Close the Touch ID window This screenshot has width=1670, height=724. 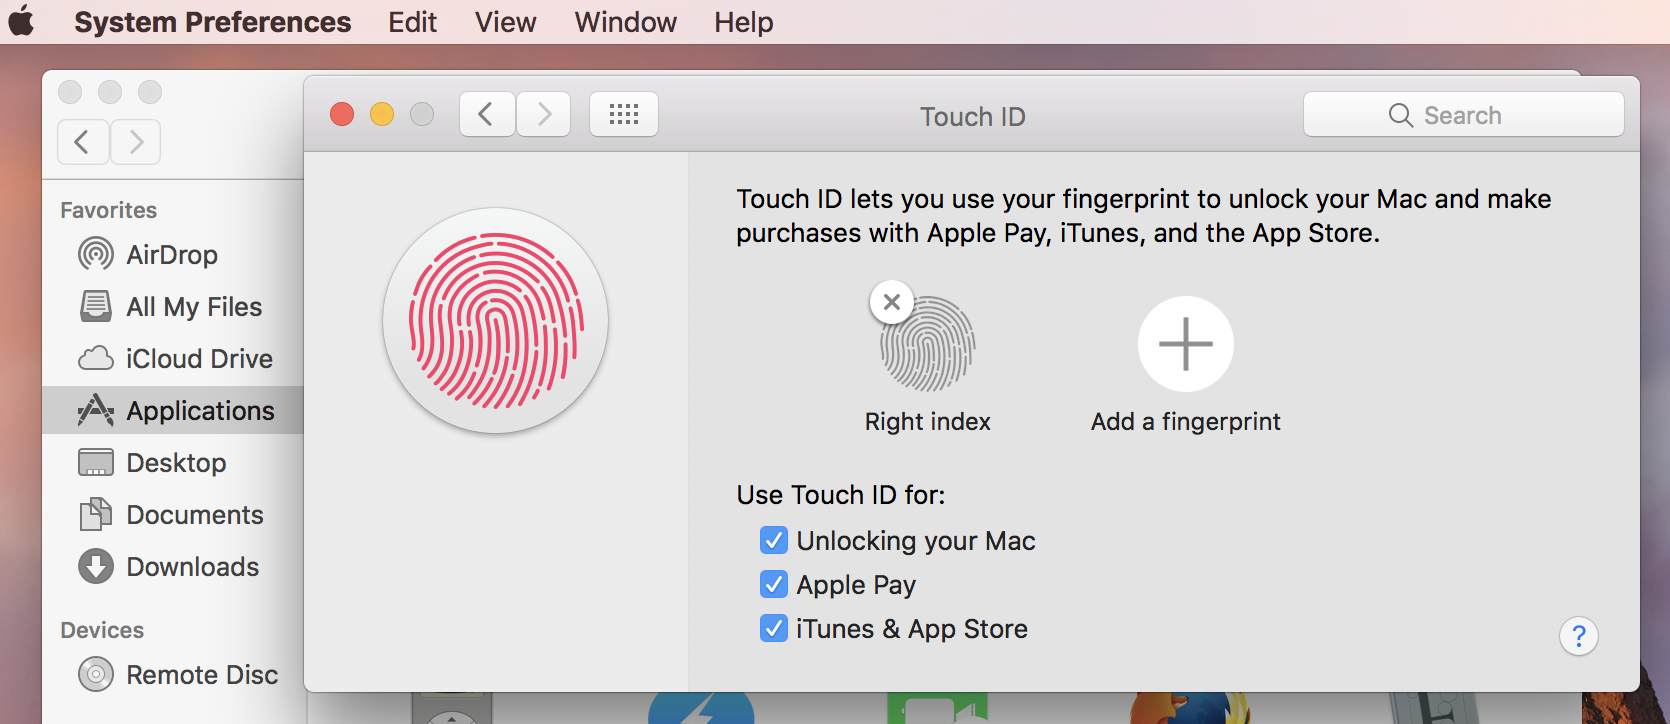click(x=342, y=114)
